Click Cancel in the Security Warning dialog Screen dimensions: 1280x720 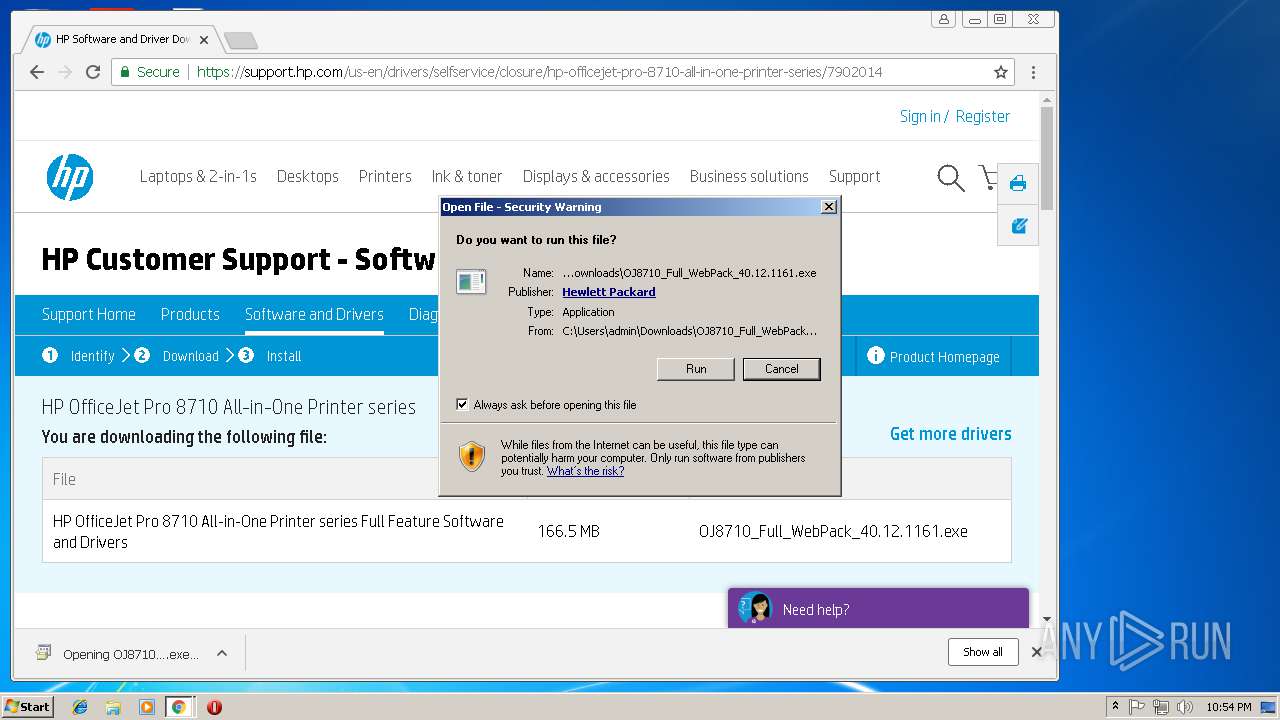point(782,369)
